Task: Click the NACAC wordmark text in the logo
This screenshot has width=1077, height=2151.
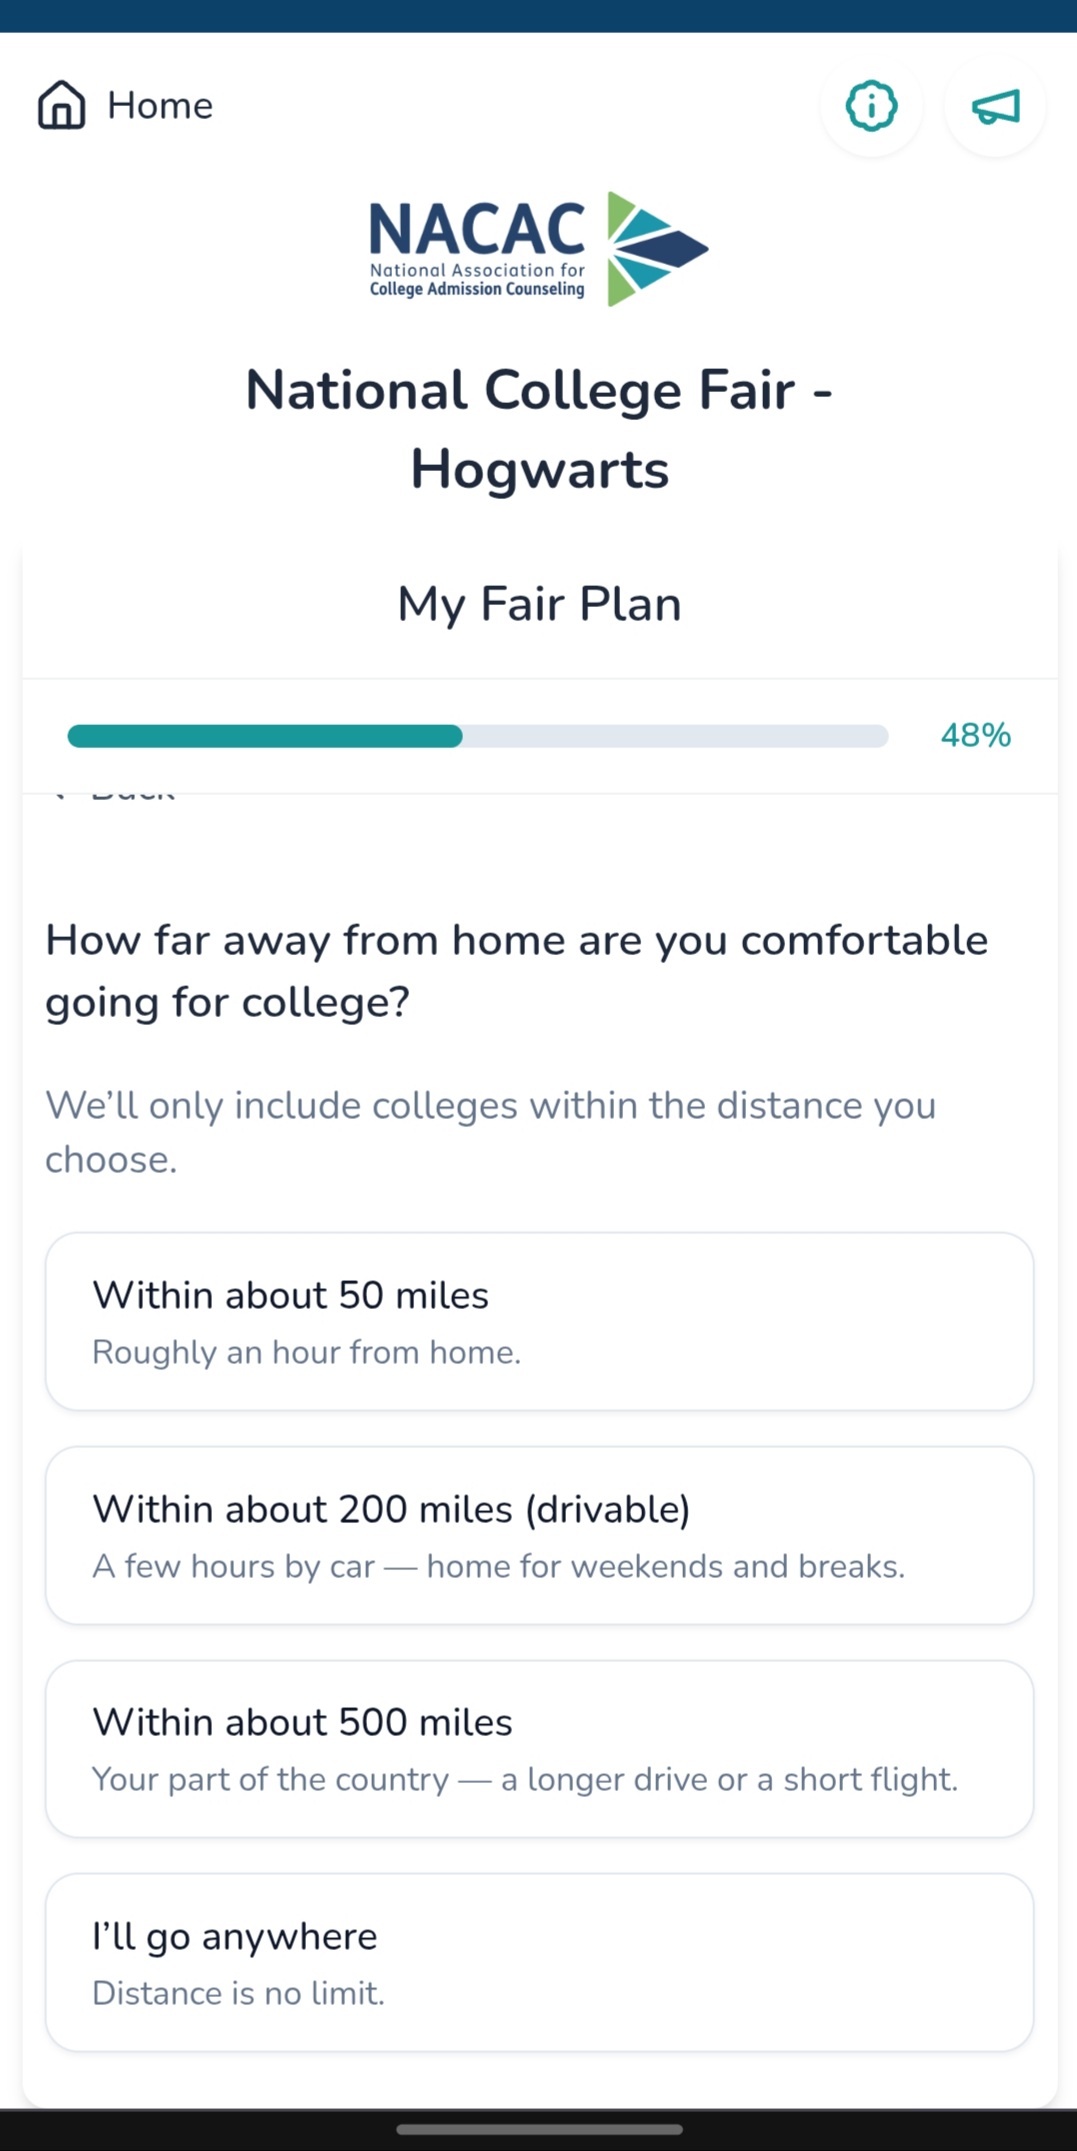Action: tap(477, 228)
